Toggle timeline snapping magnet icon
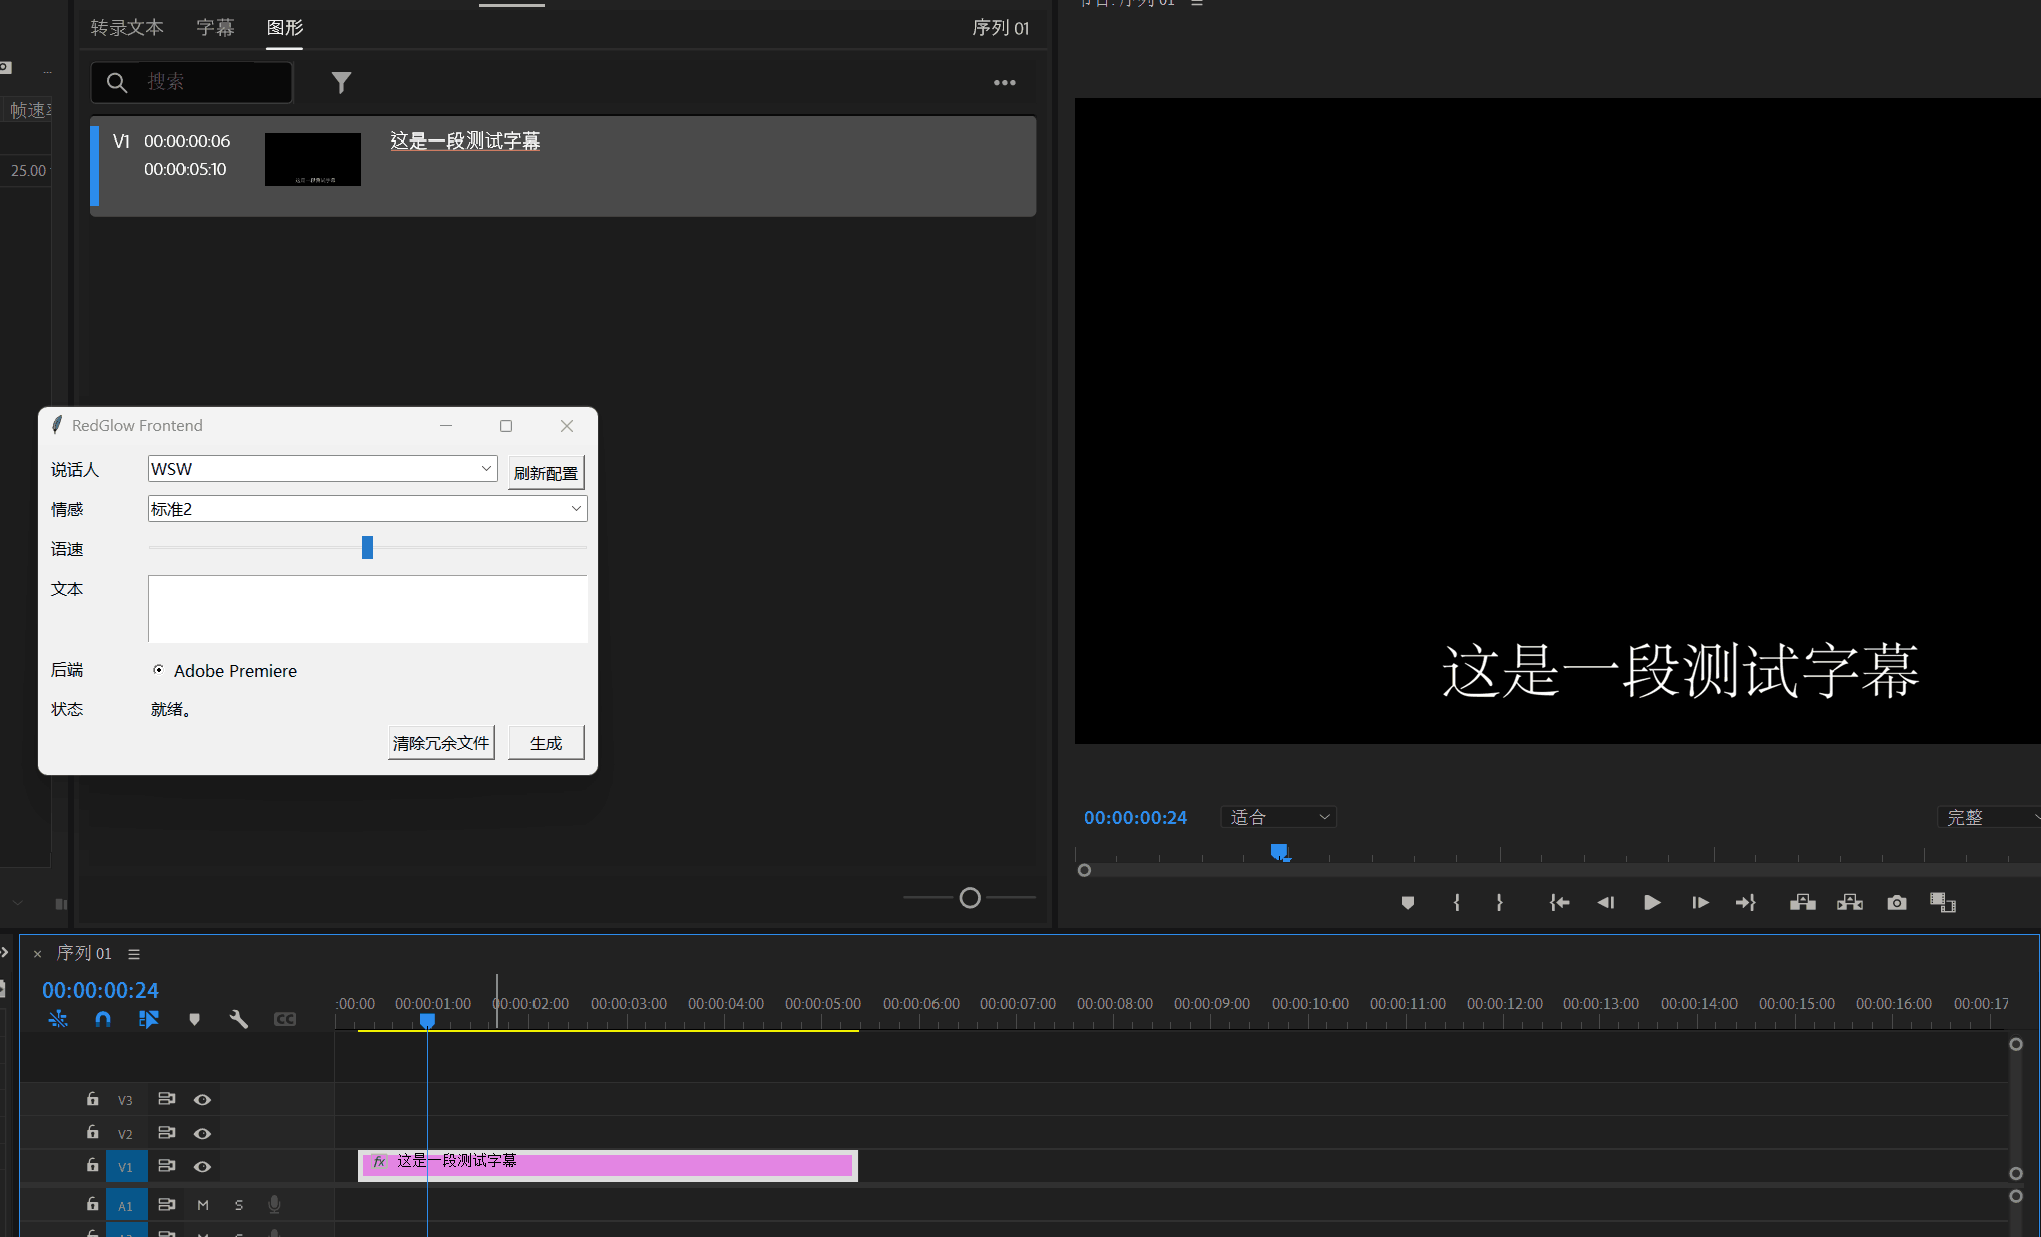The width and height of the screenshot is (2041, 1237). pyautogui.click(x=103, y=1019)
